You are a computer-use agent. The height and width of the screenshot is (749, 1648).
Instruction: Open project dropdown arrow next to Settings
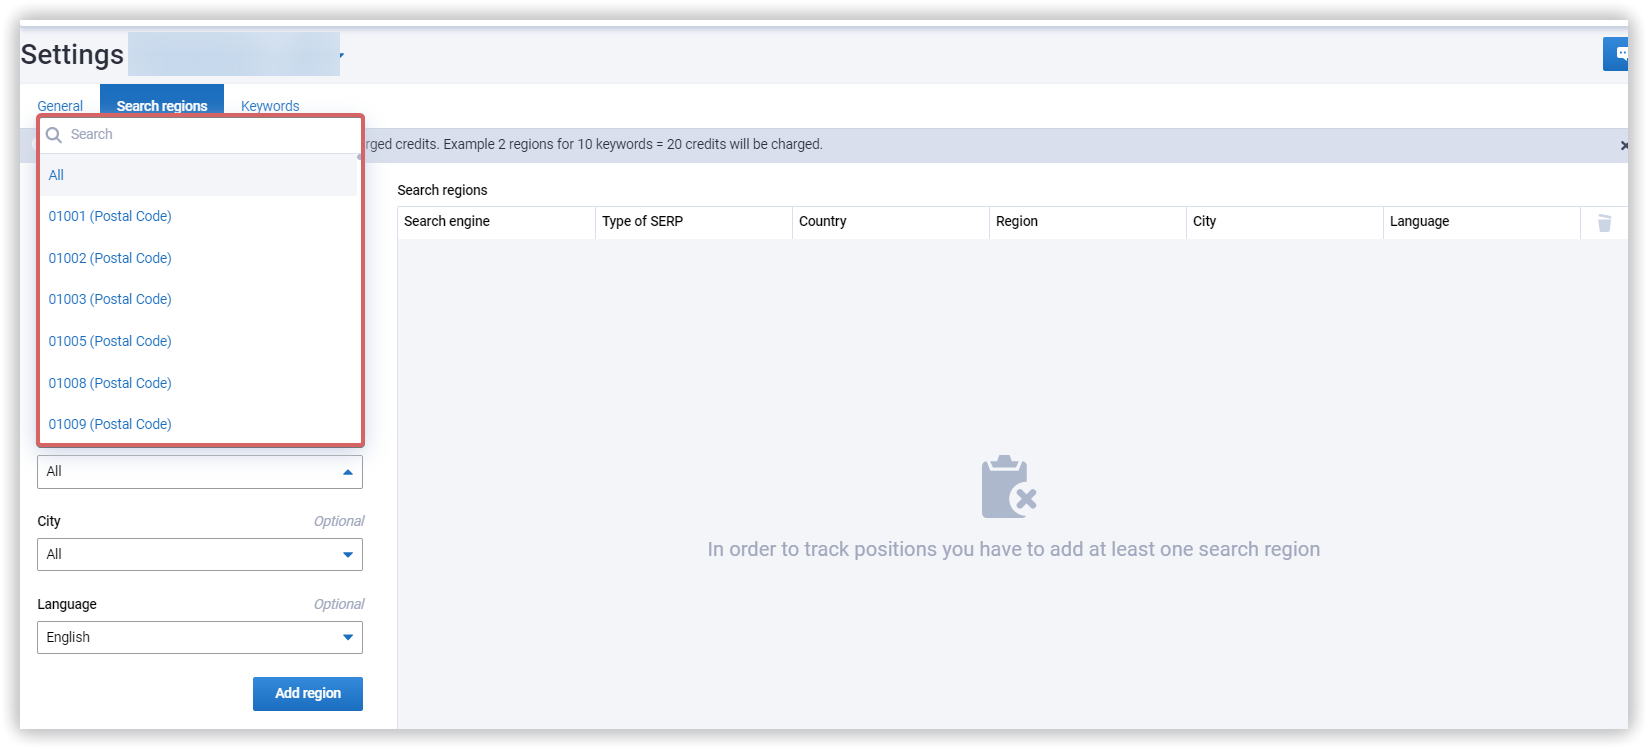(341, 55)
